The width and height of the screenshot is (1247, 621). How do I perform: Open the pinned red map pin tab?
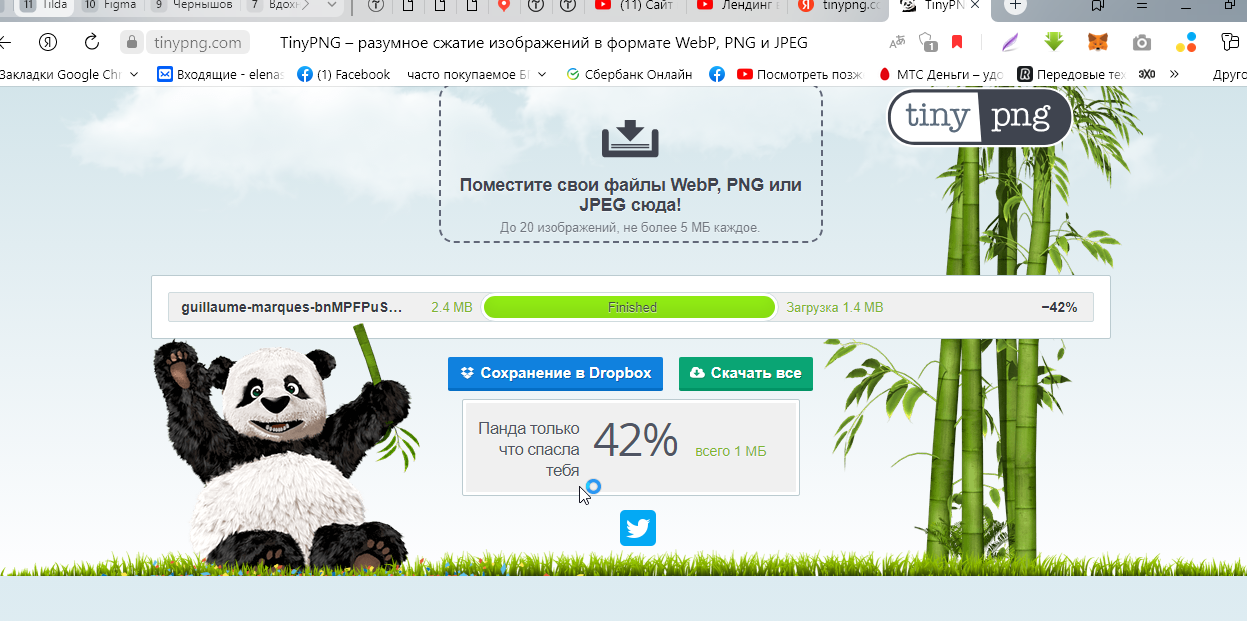[505, 5]
